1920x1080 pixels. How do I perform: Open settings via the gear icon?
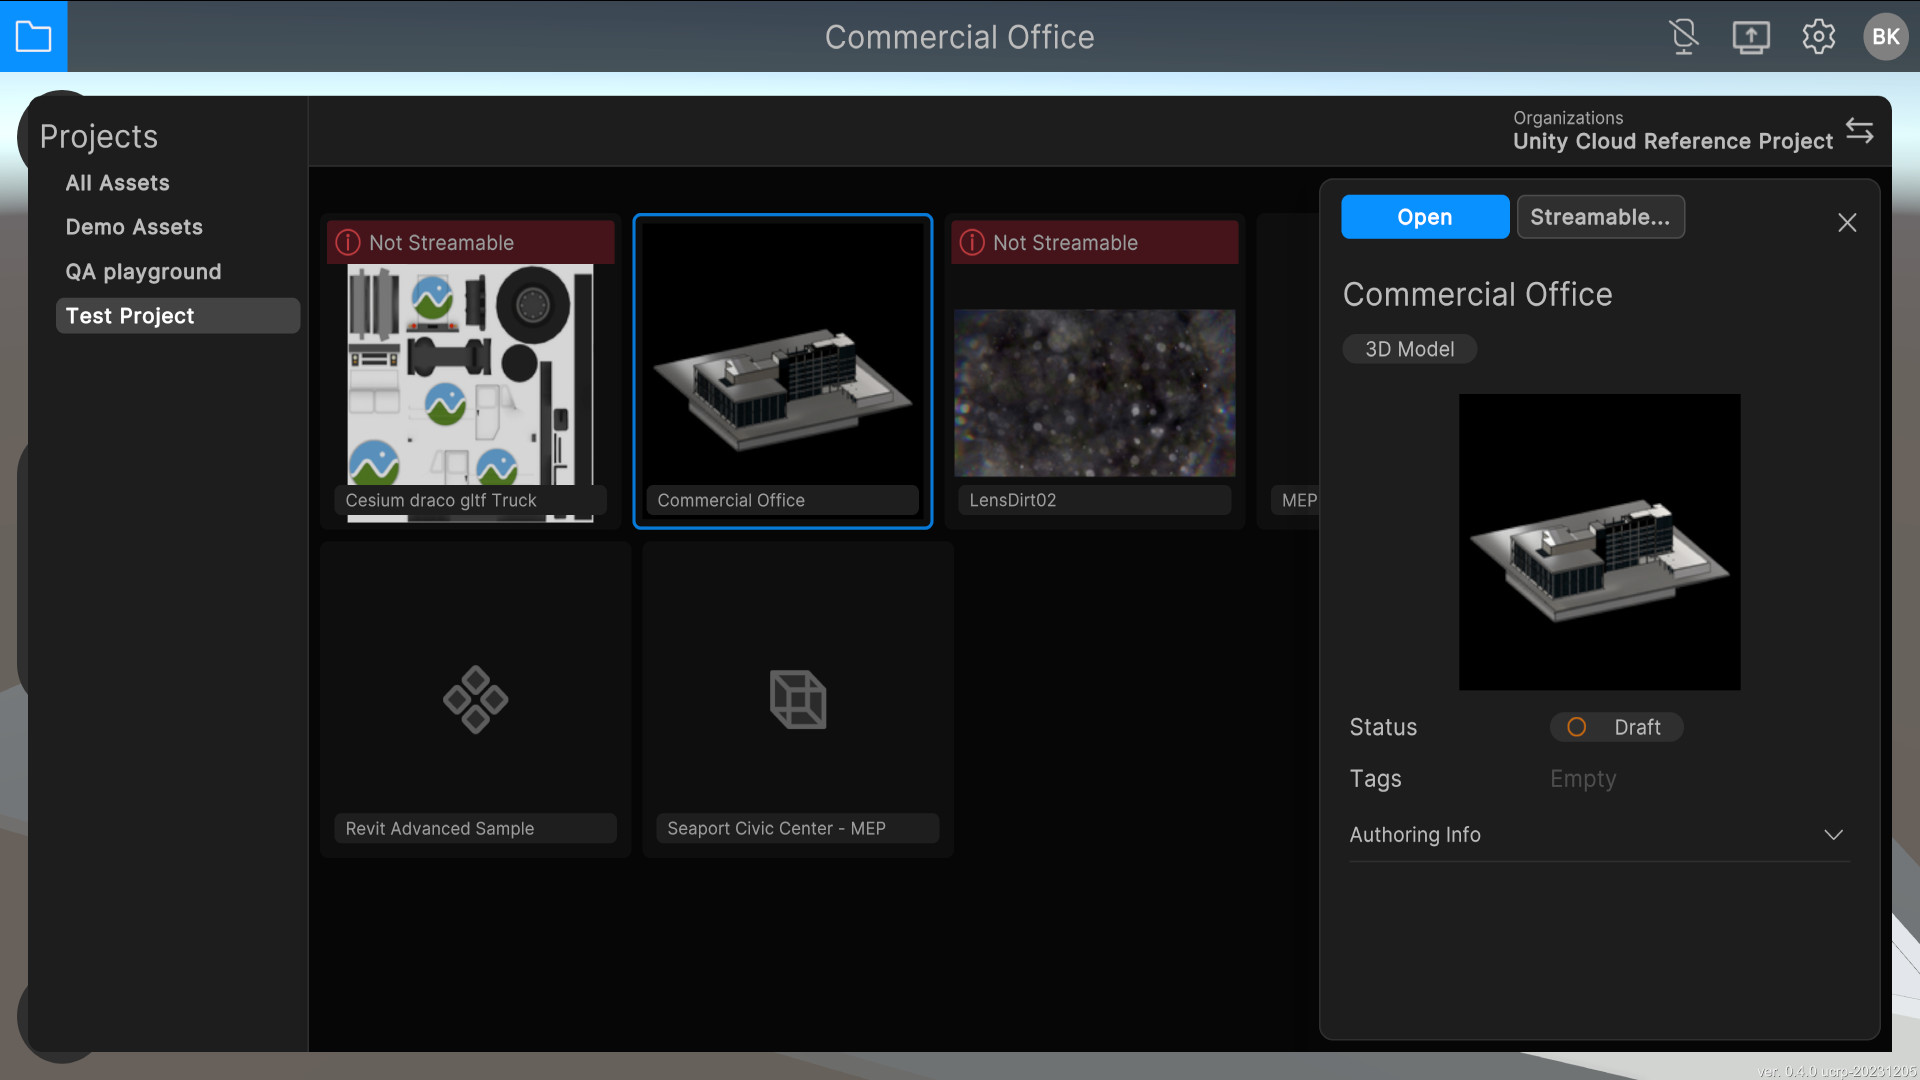[x=1819, y=36]
